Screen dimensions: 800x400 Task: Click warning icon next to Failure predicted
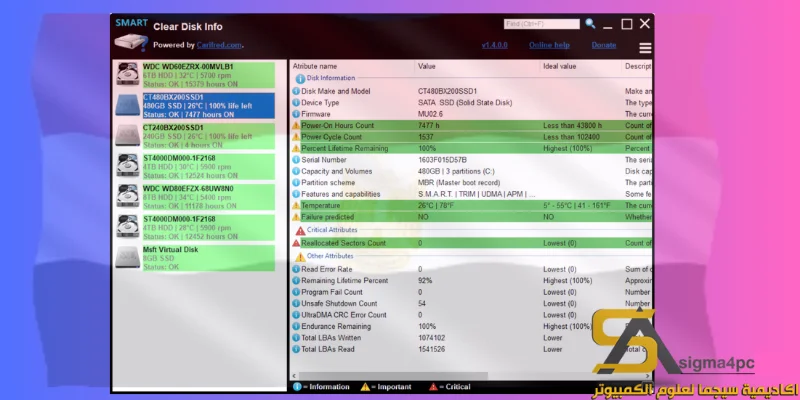(296, 217)
